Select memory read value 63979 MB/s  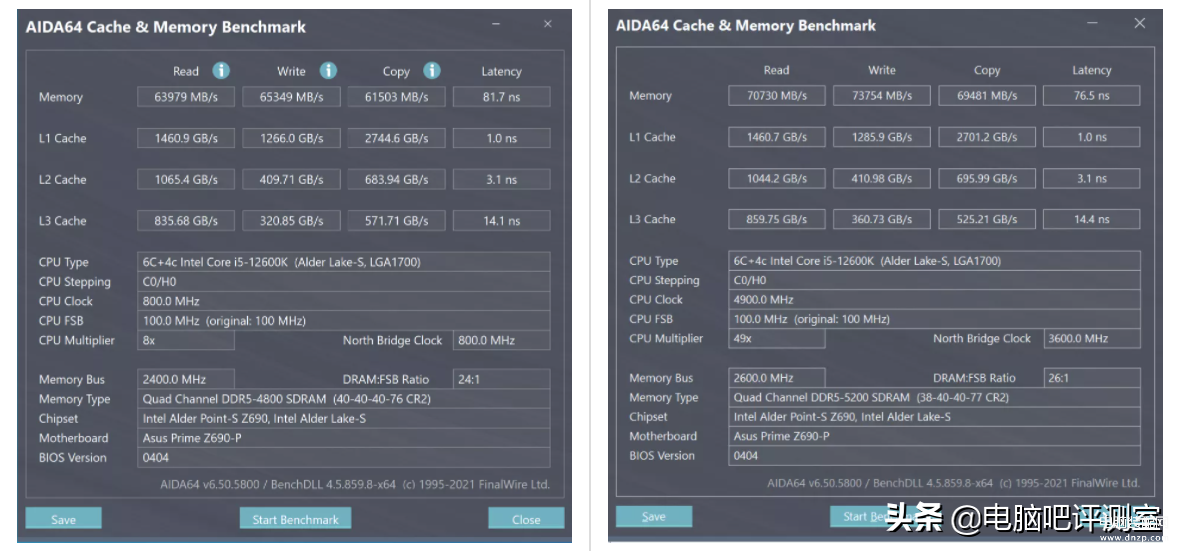186,97
